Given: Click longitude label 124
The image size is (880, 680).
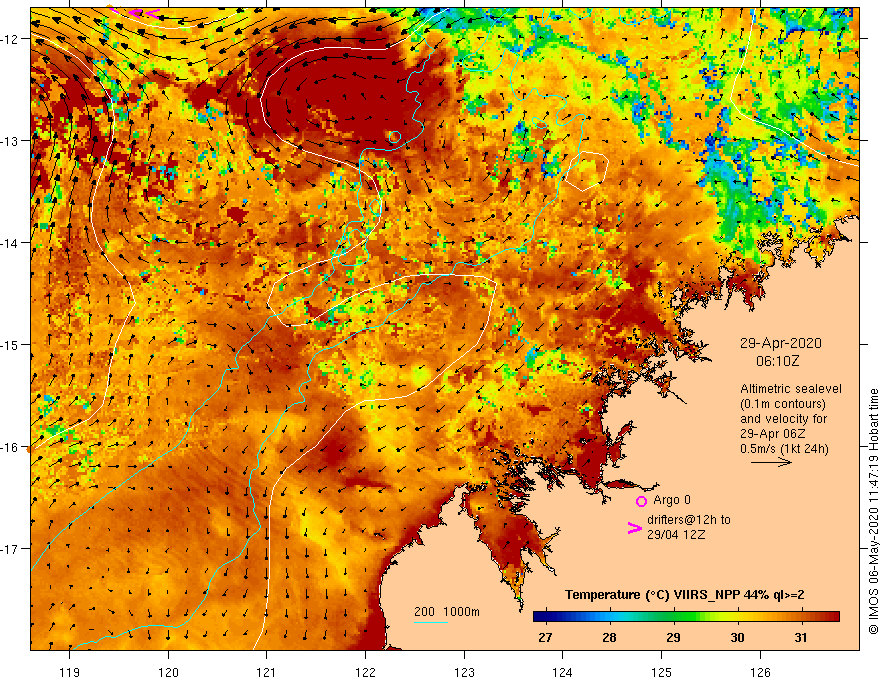Looking at the screenshot, I should (x=563, y=672).
